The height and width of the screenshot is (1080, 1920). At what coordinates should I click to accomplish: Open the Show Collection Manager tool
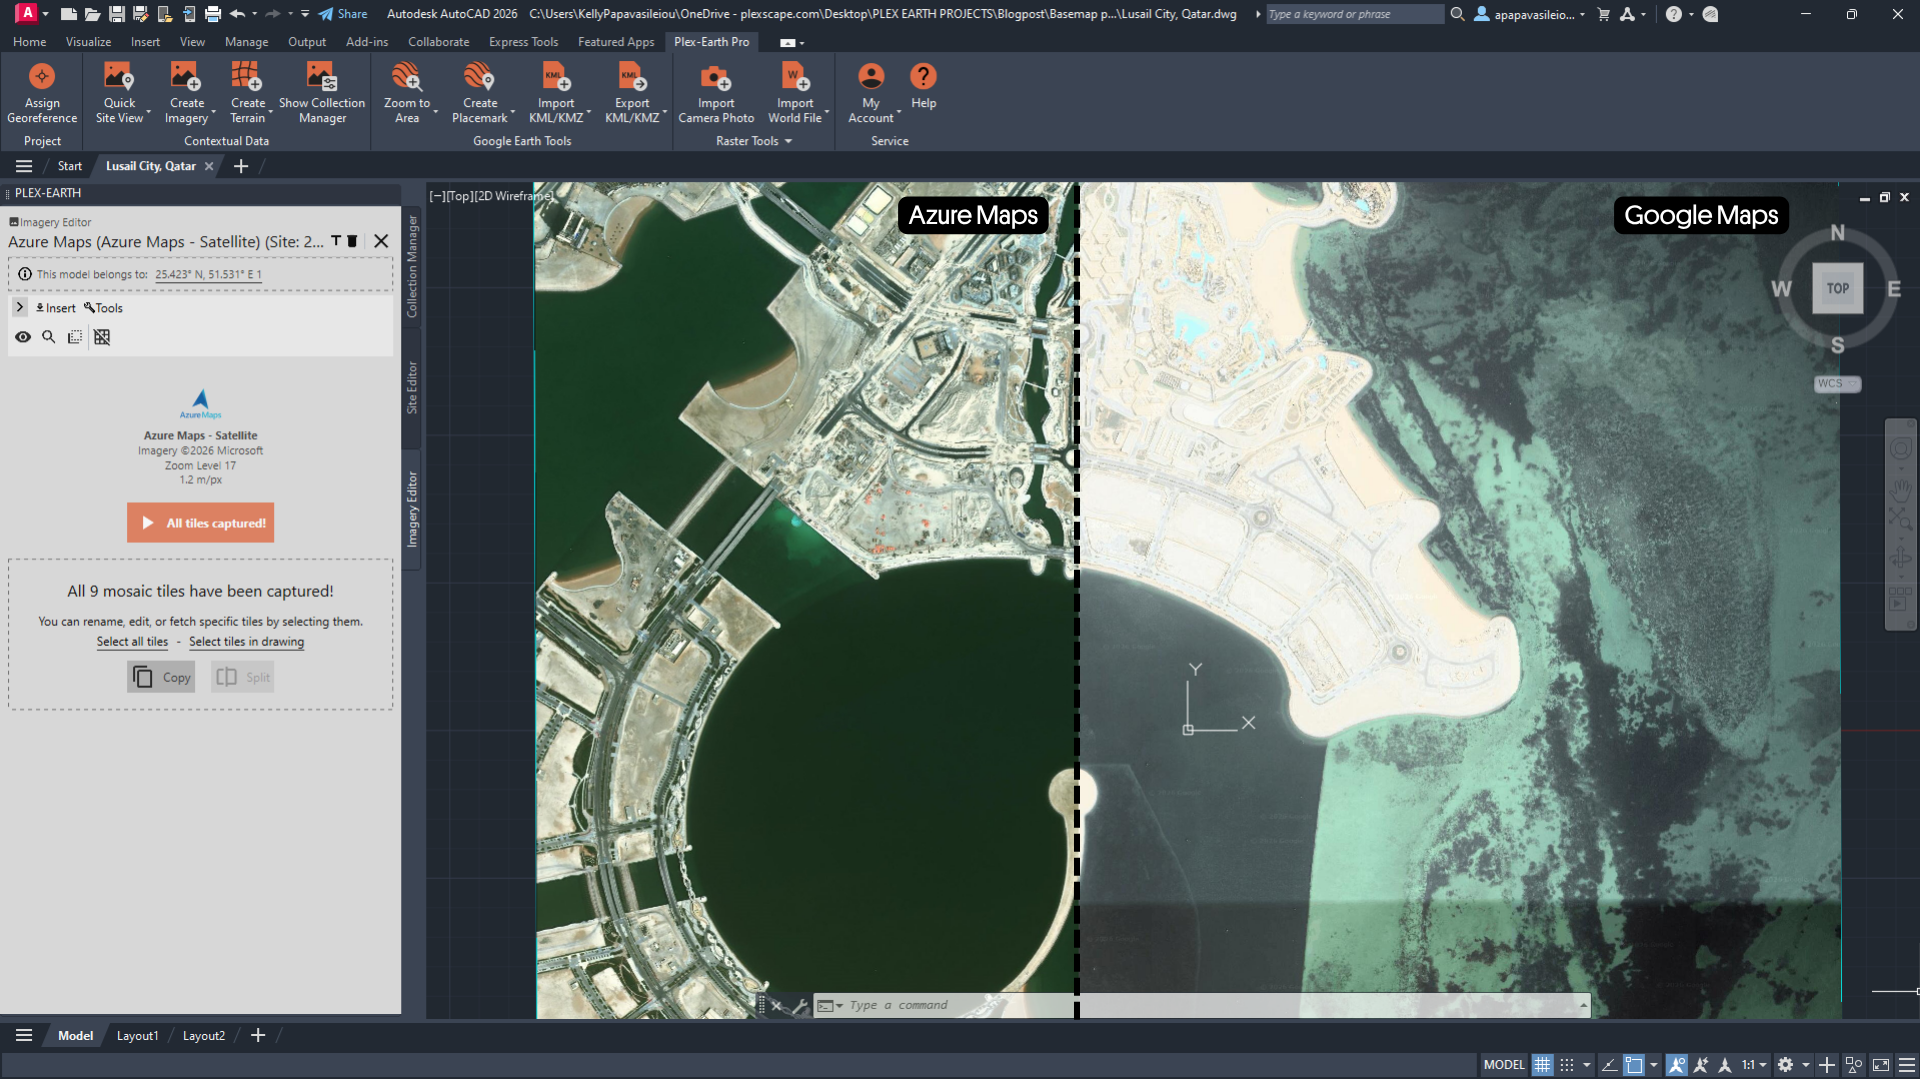(322, 93)
